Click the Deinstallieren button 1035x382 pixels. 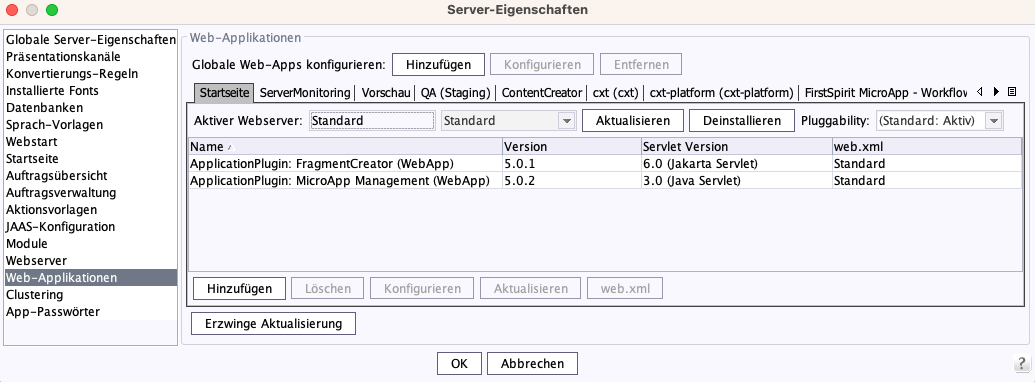coord(742,121)
